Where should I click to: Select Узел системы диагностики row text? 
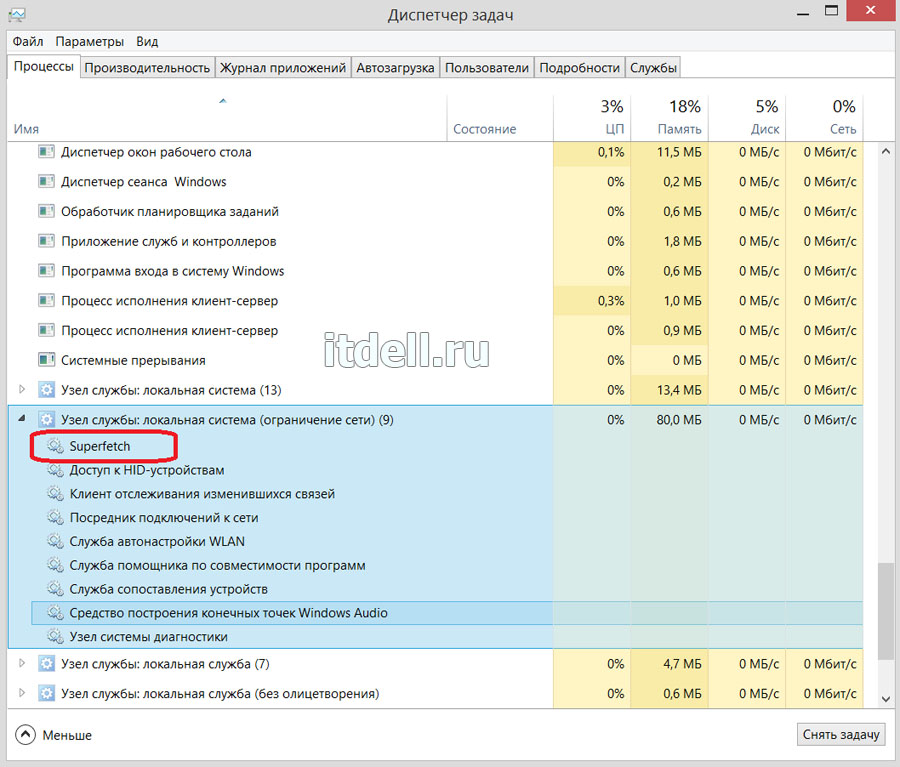point(148,637)
